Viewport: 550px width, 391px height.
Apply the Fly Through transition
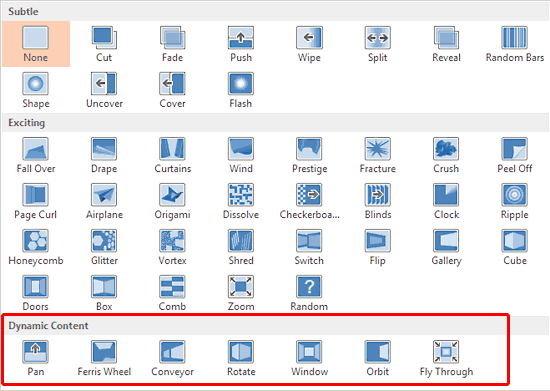click(x=446, y=358)
